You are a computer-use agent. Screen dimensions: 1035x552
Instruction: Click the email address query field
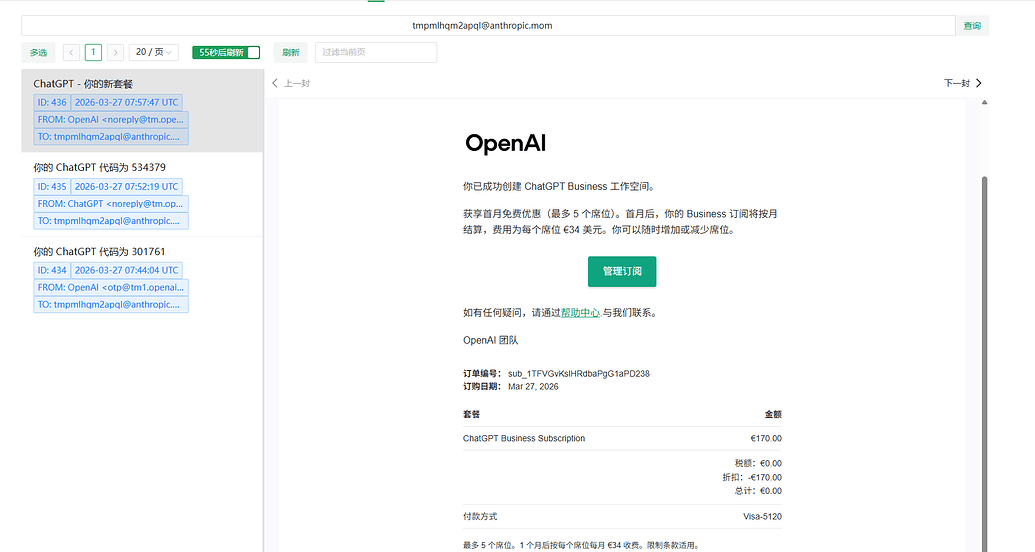(488, 26)
